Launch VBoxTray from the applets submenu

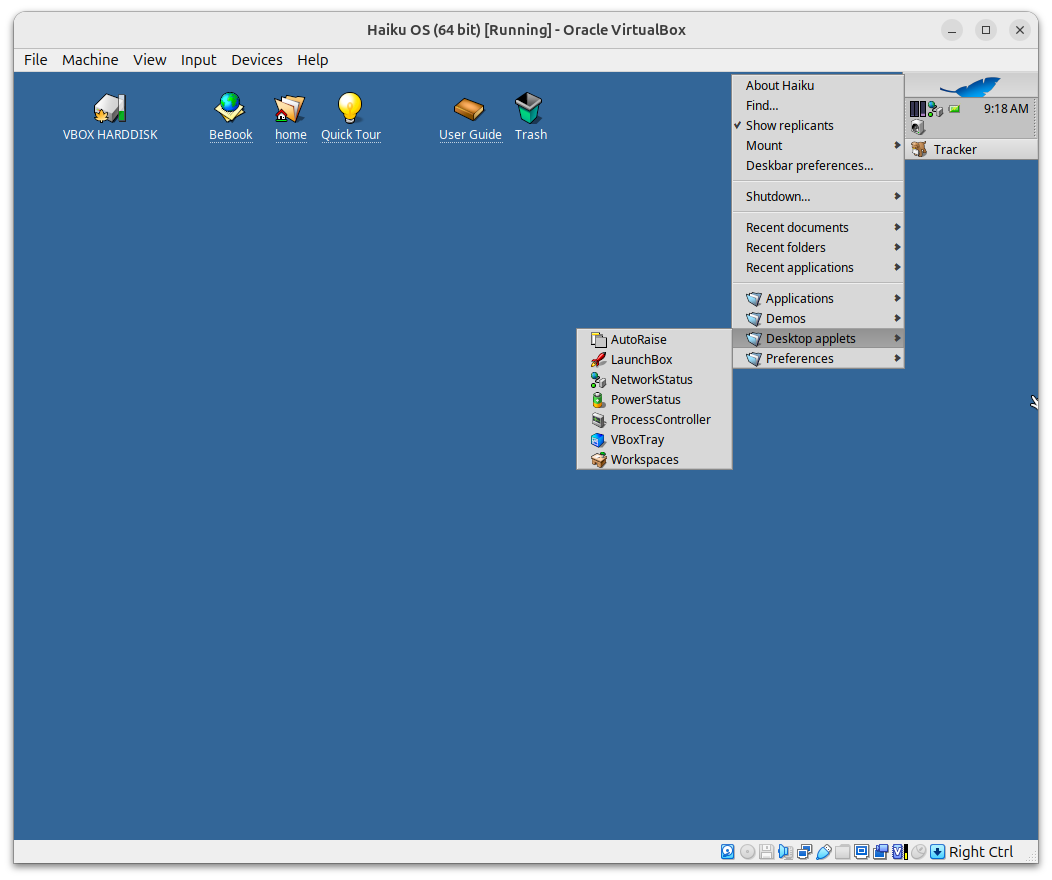(x=654, y=440)
